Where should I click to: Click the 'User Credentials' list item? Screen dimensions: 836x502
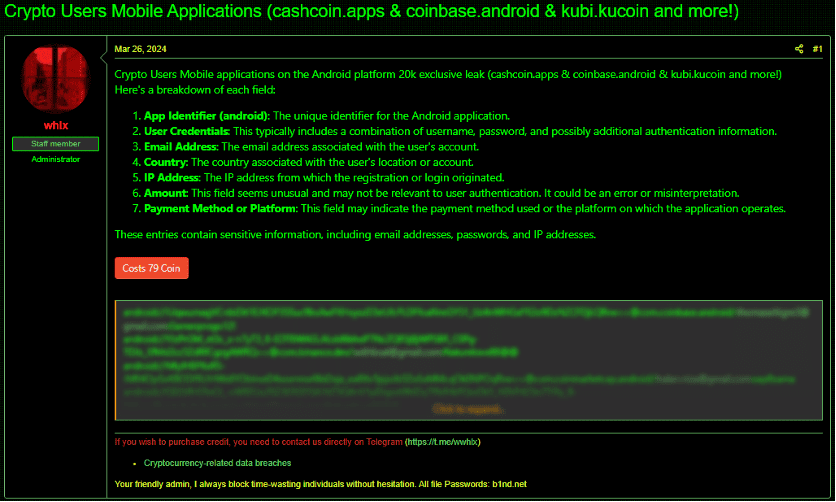click(460, 131)
